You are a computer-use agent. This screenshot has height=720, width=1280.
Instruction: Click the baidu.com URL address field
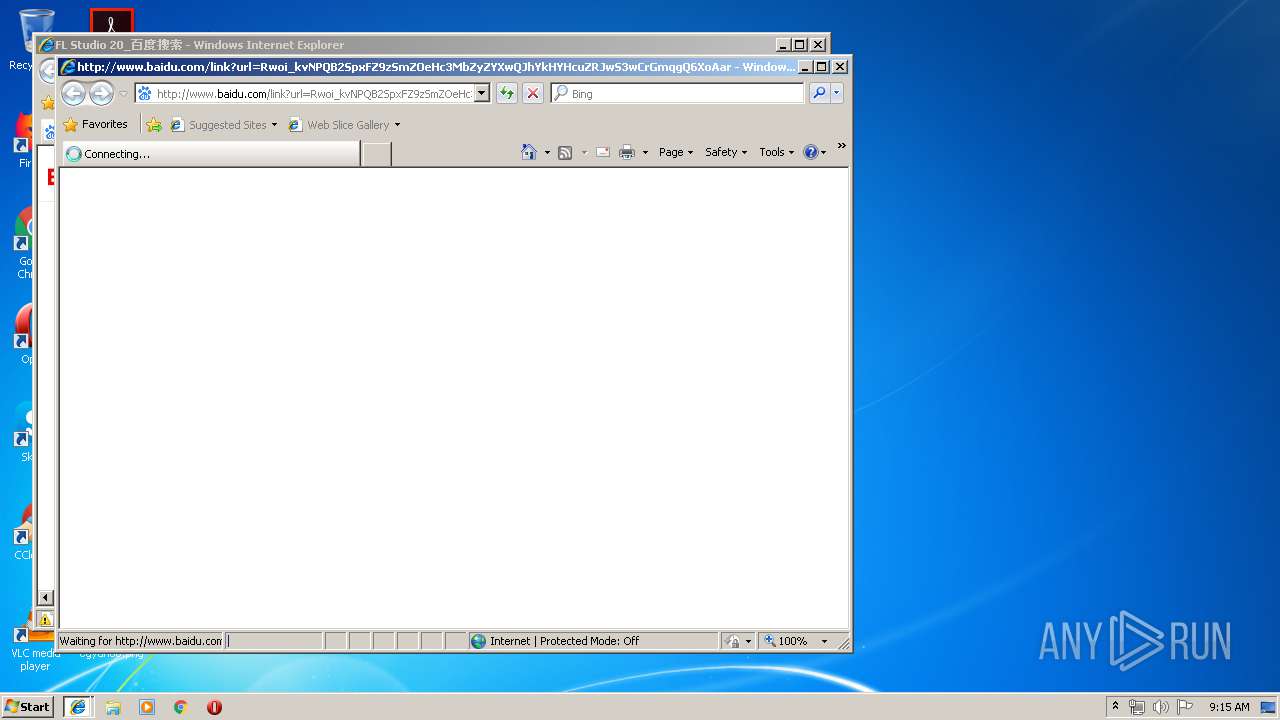point(313,94)
